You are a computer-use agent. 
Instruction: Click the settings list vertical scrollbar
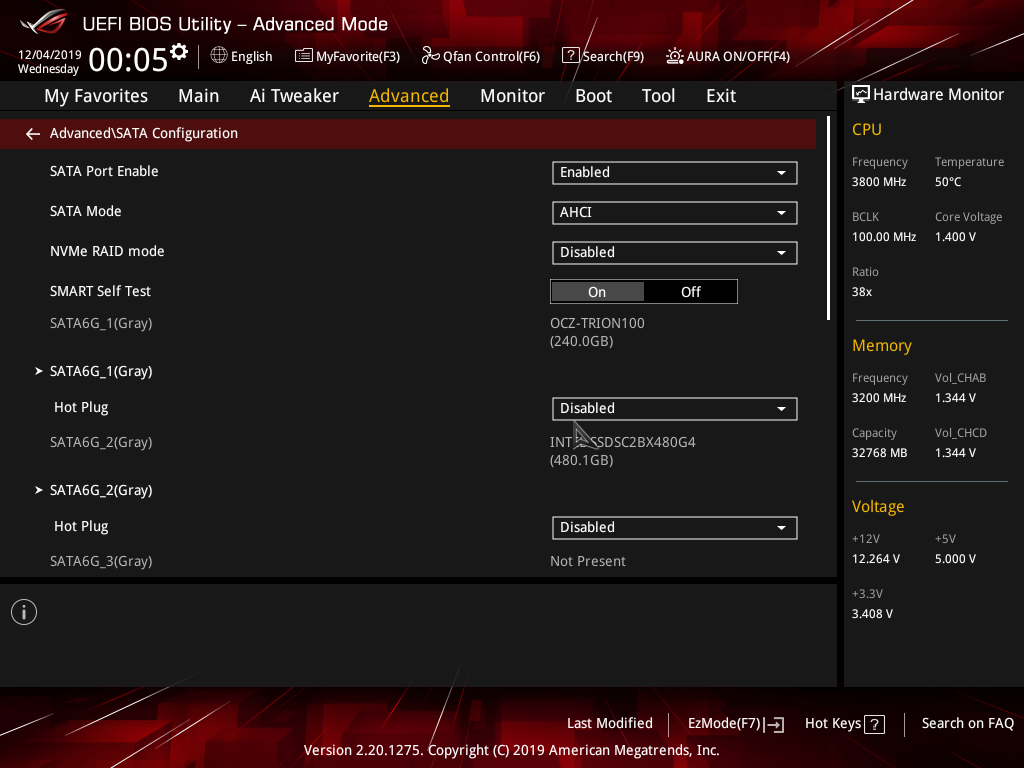pos(828,218)
